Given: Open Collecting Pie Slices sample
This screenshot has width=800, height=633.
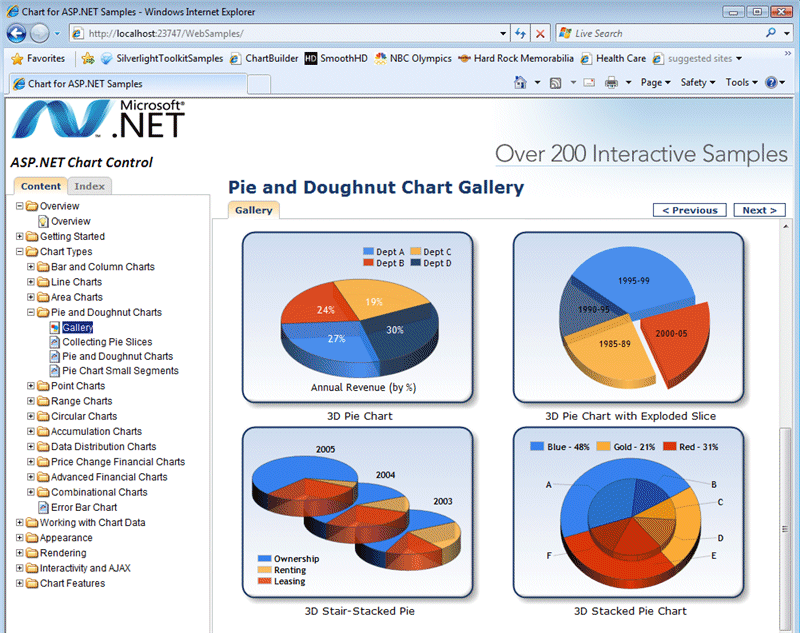Looking at the screenshot, I should tap(107, 342).
